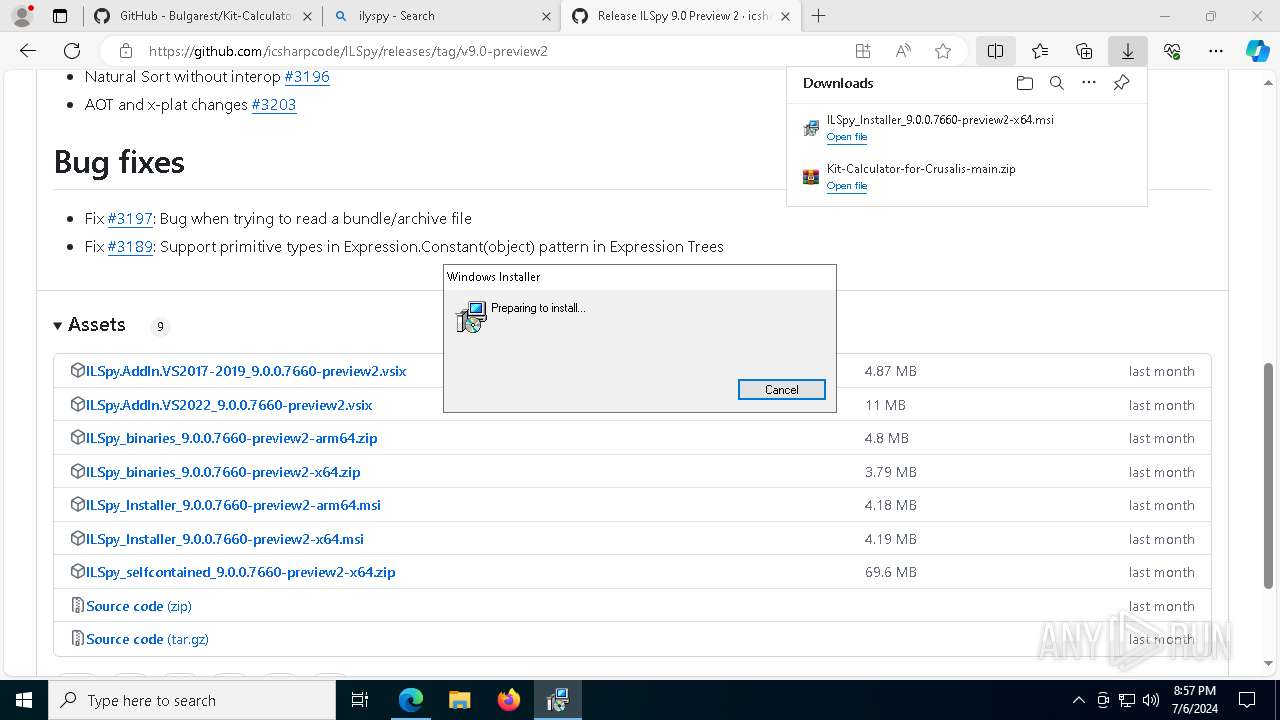Screen dimensions: 1280x720
Task: Open issue #3197 link
Action: 130,218
